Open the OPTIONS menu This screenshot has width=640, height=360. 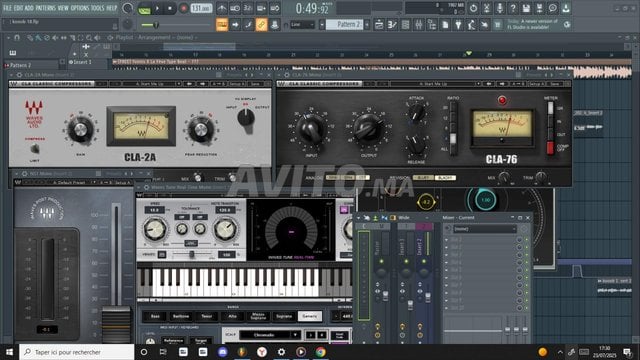coord(80,8)
